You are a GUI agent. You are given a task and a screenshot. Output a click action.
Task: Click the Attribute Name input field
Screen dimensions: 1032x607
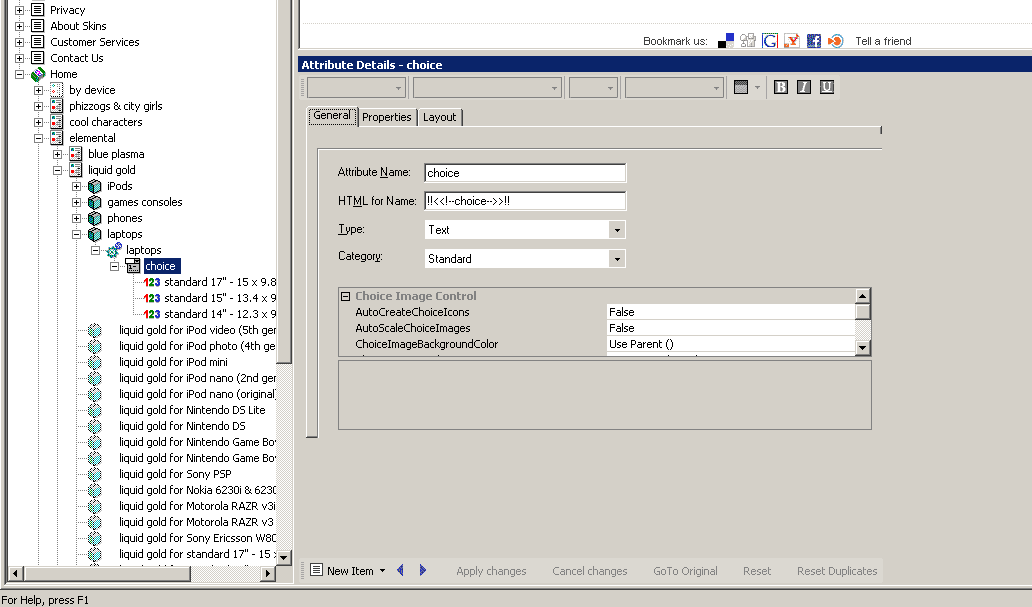click(525, 173)
